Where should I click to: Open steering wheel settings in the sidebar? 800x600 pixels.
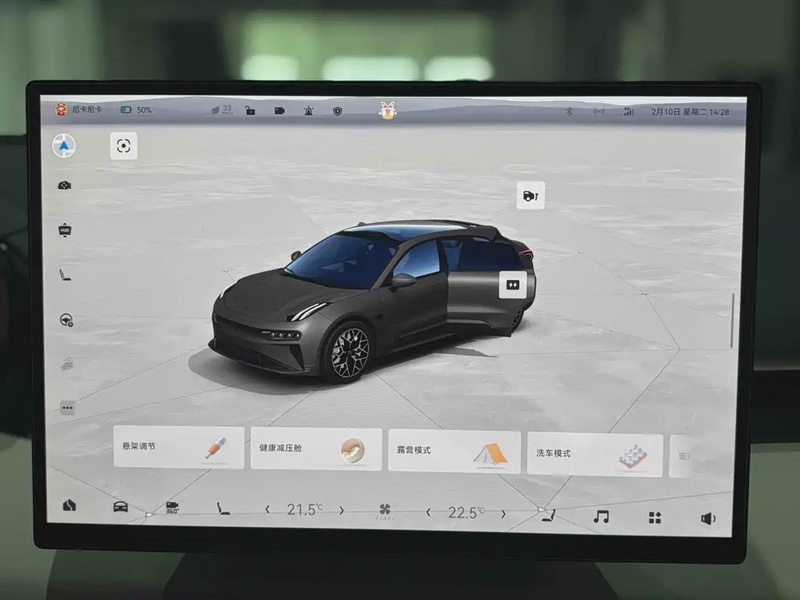(66, 320)
